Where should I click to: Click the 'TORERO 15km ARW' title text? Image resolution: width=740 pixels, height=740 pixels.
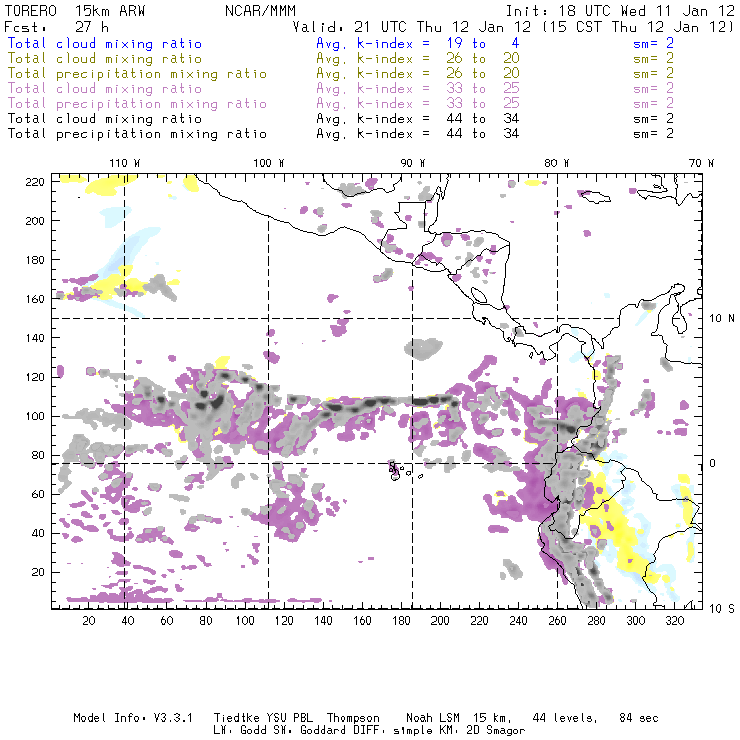click(75, 11)
